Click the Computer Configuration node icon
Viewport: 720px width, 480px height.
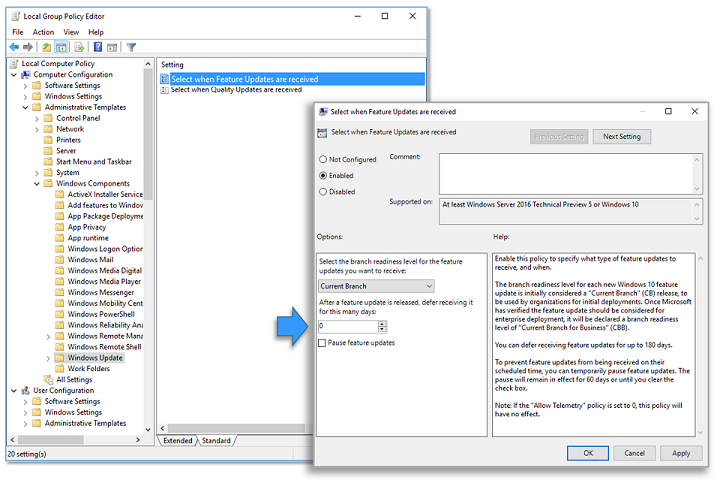[x=25, y=75]
